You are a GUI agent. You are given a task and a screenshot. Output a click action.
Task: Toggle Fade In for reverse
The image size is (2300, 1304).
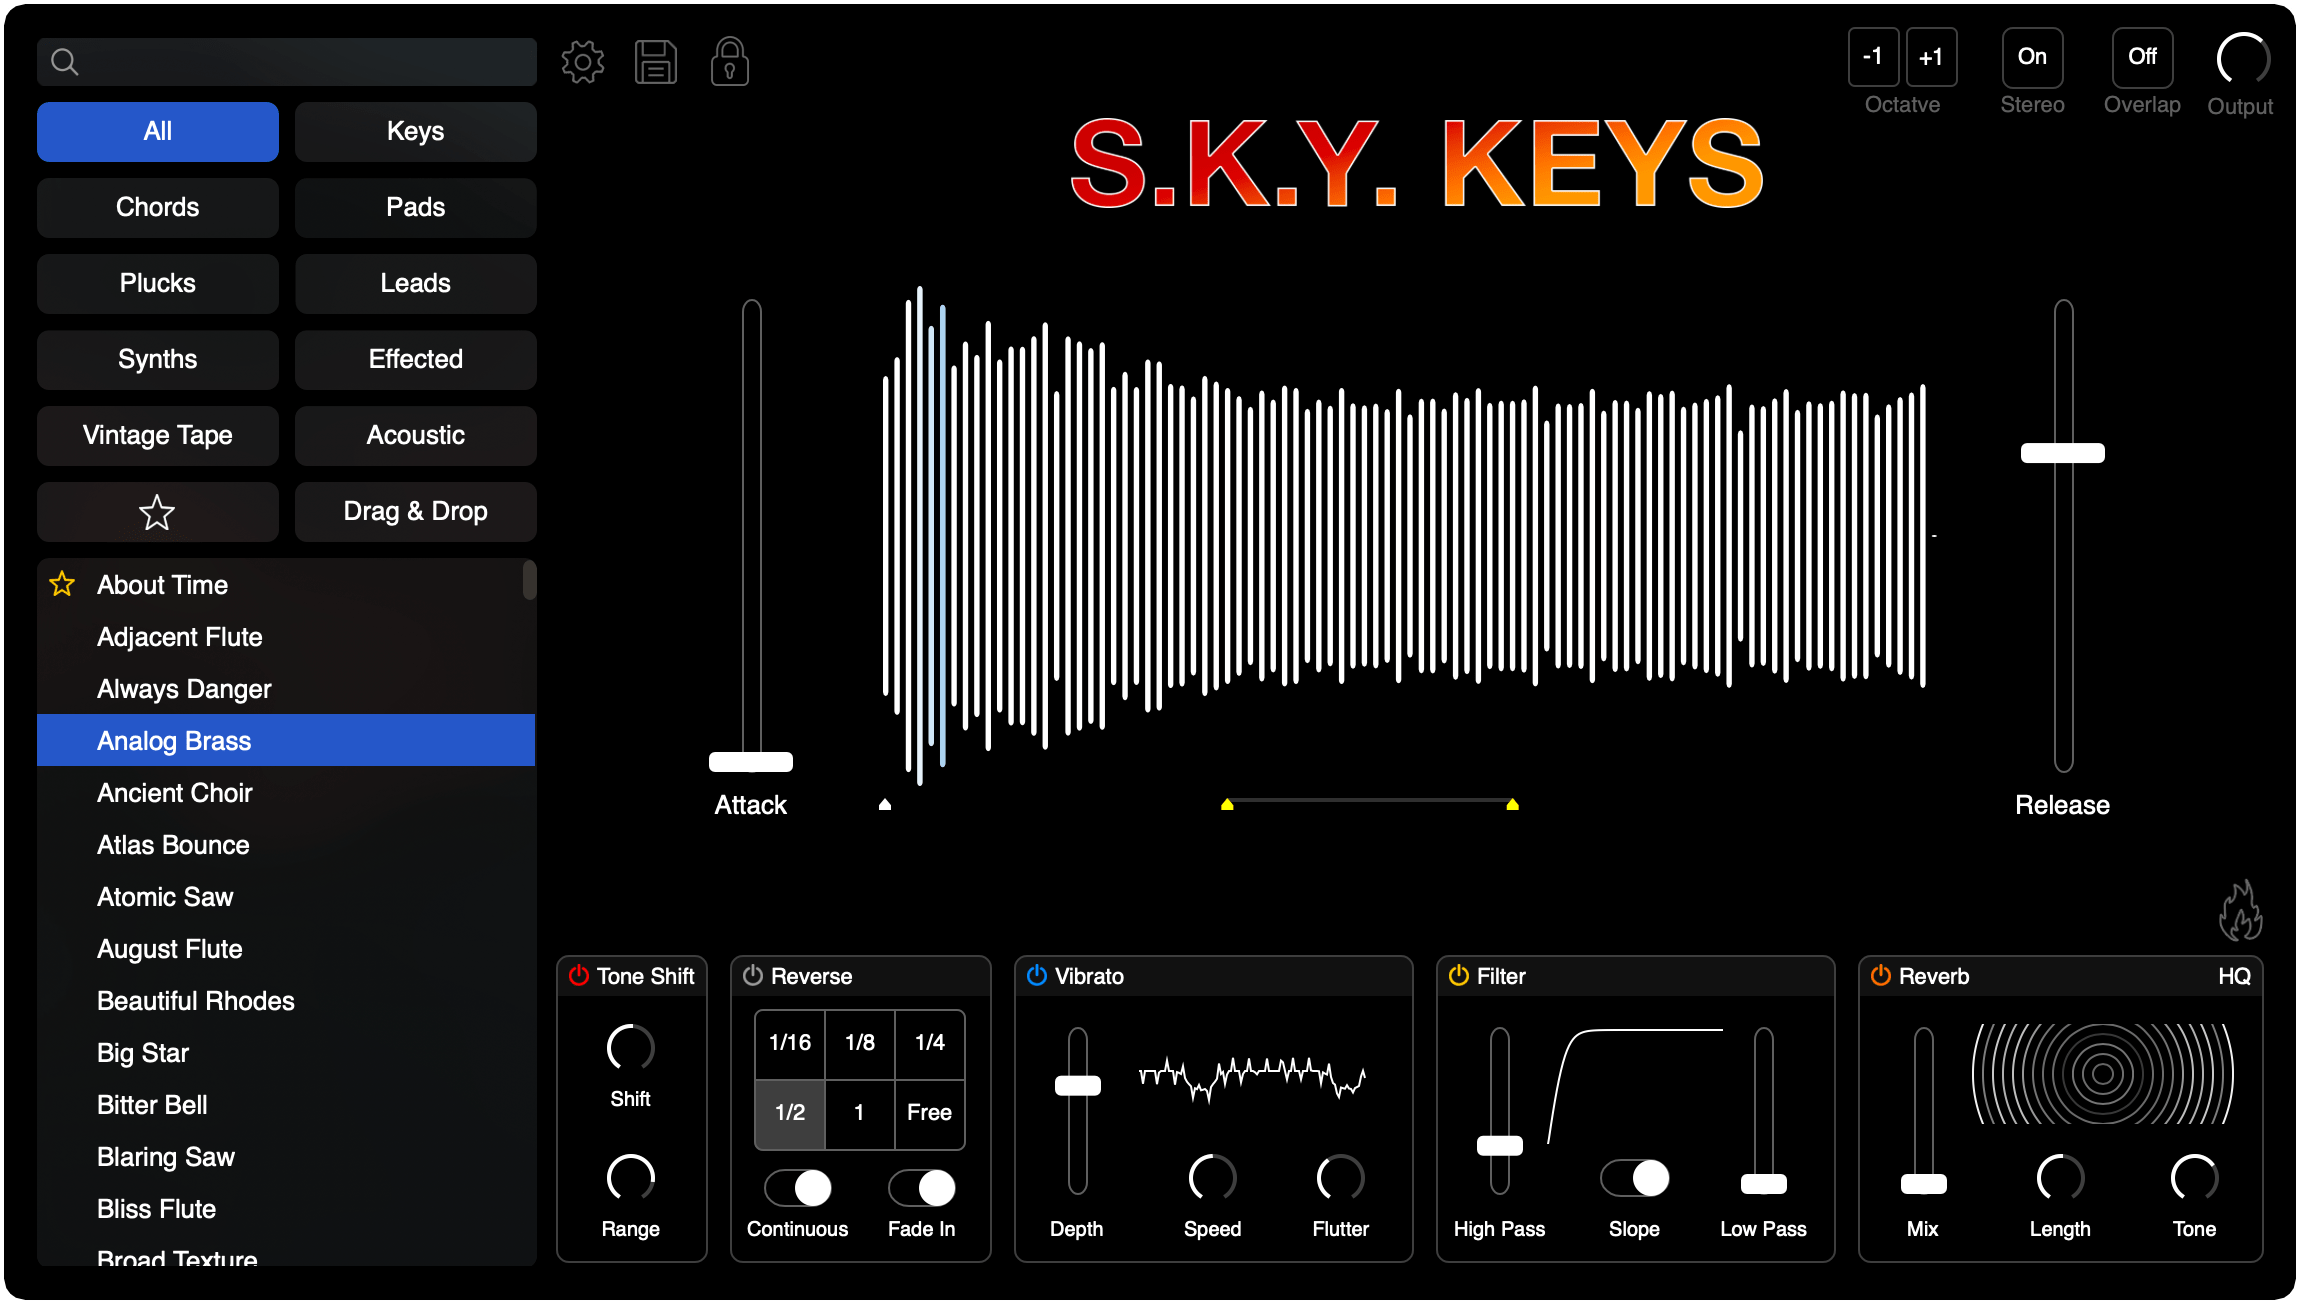point(921,1188)
